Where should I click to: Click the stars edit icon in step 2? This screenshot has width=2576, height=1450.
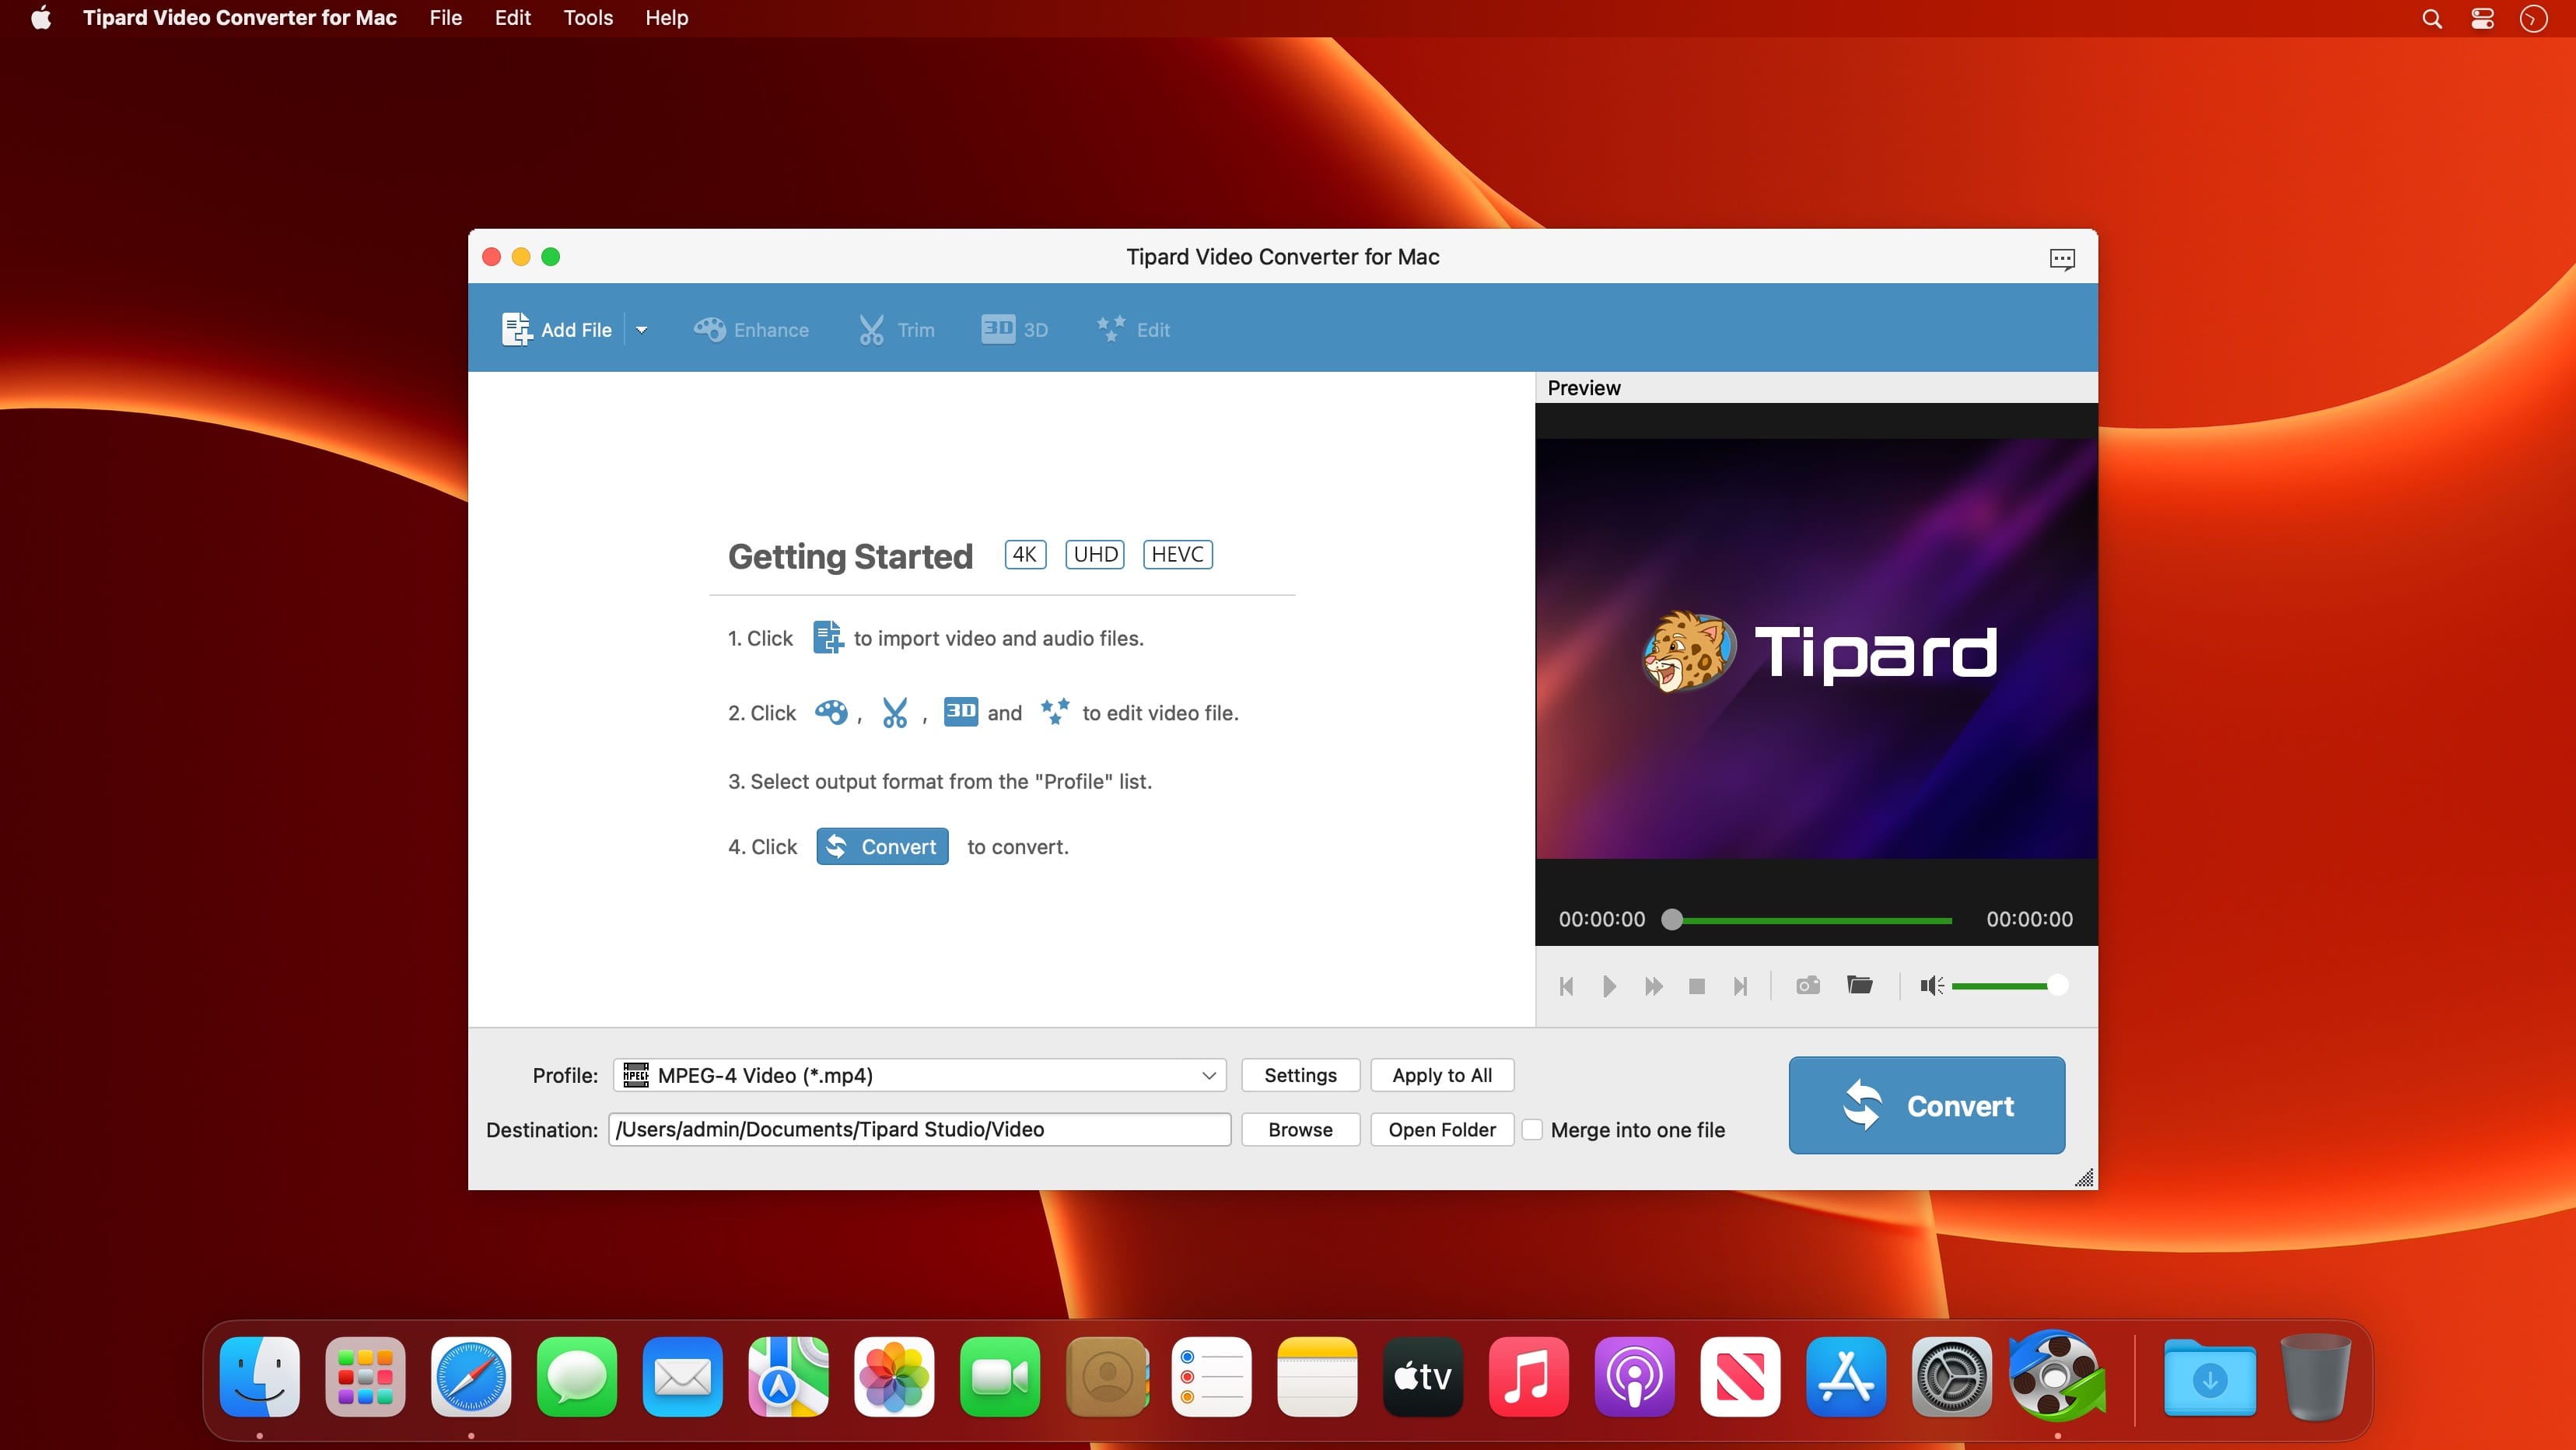point(1054,711)
